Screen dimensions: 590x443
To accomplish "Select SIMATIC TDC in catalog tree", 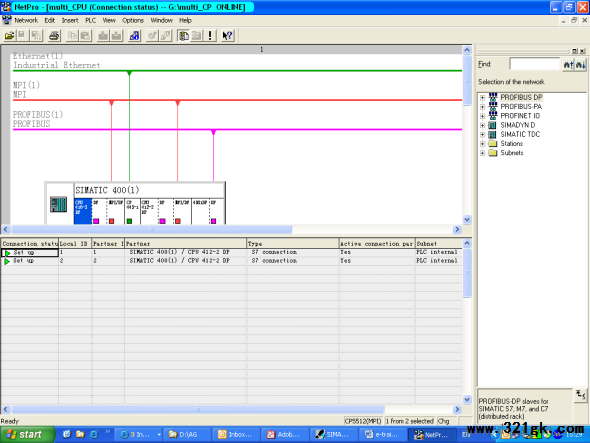I will pyautogui.click(x=520, y=134).
